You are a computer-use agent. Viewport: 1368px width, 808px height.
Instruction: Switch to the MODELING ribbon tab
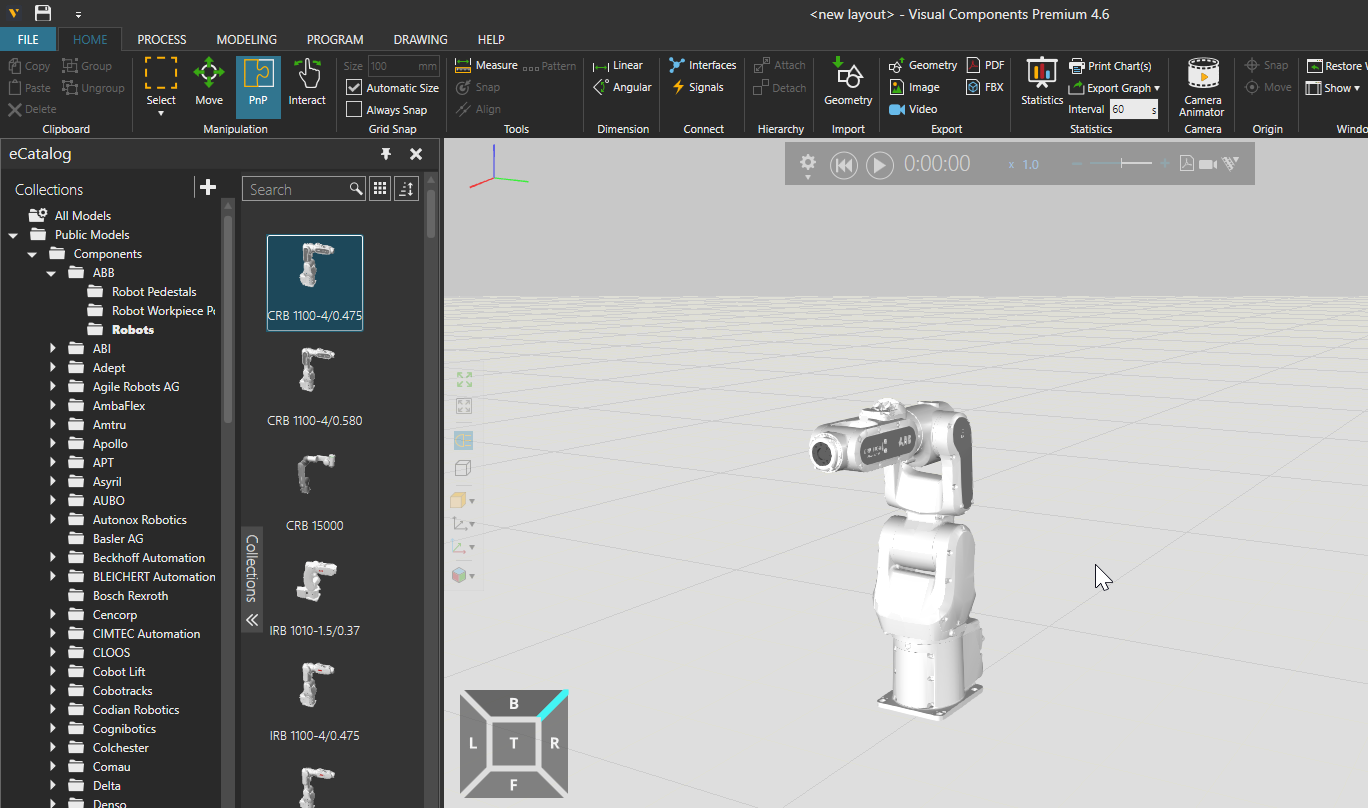tap(246, 40)
